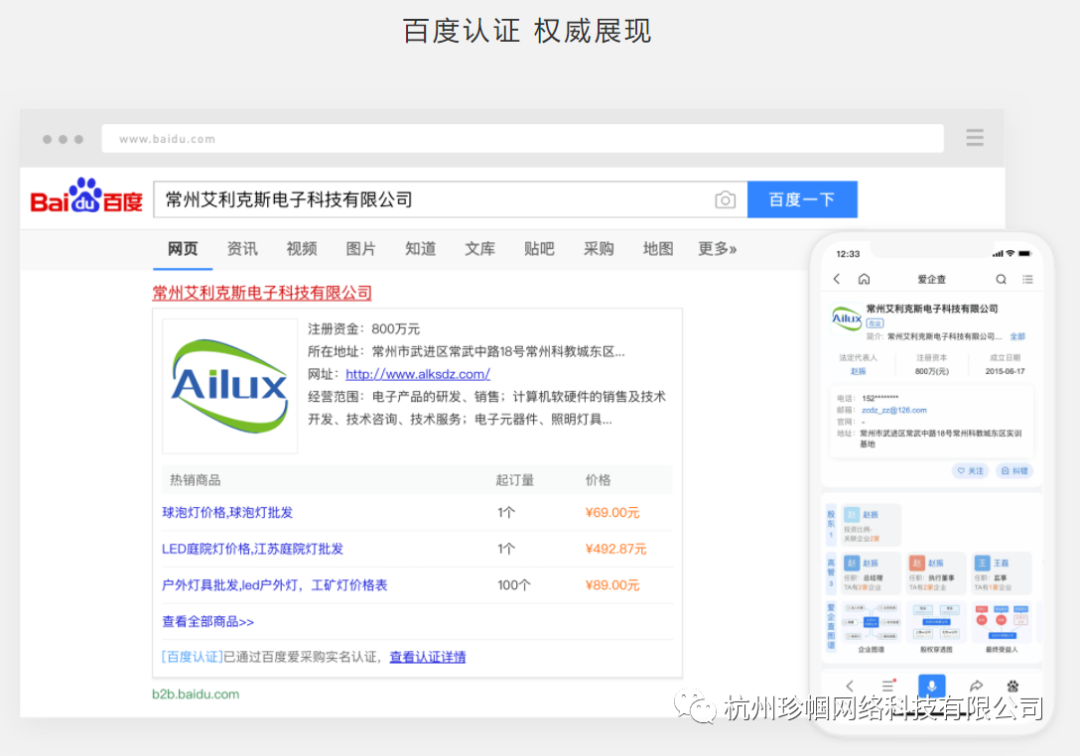Viewport: 1080px width, 756px height.
Task: Tap the list icon beside the 爱企查 search
Action: coord(1028,279)
